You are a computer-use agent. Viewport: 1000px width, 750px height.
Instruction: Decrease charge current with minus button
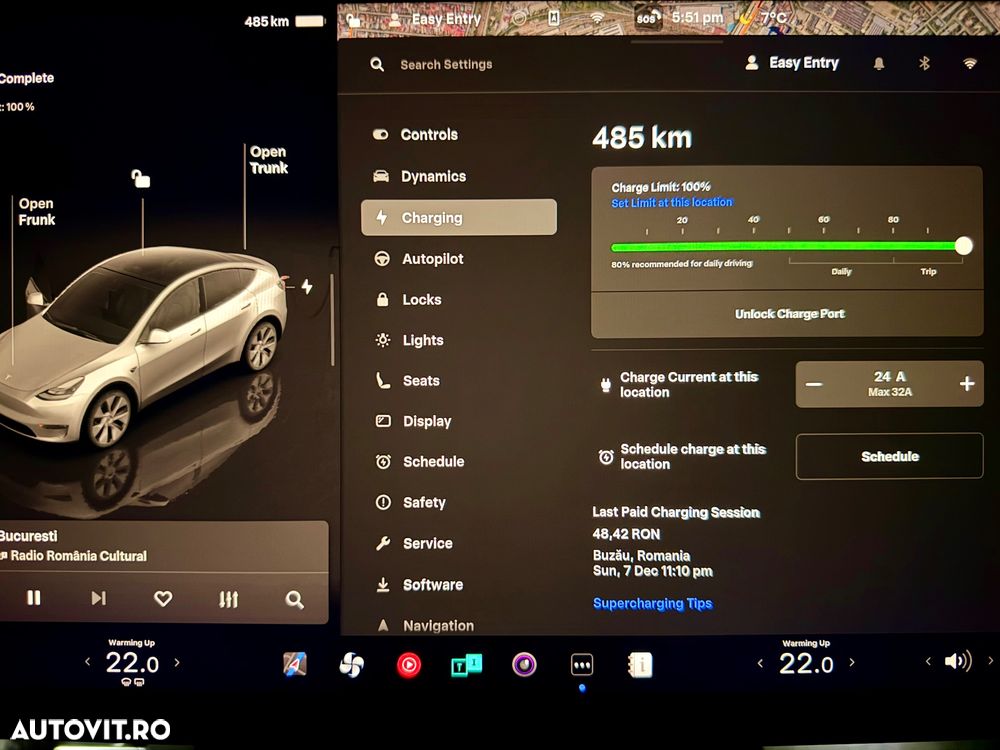814,384
